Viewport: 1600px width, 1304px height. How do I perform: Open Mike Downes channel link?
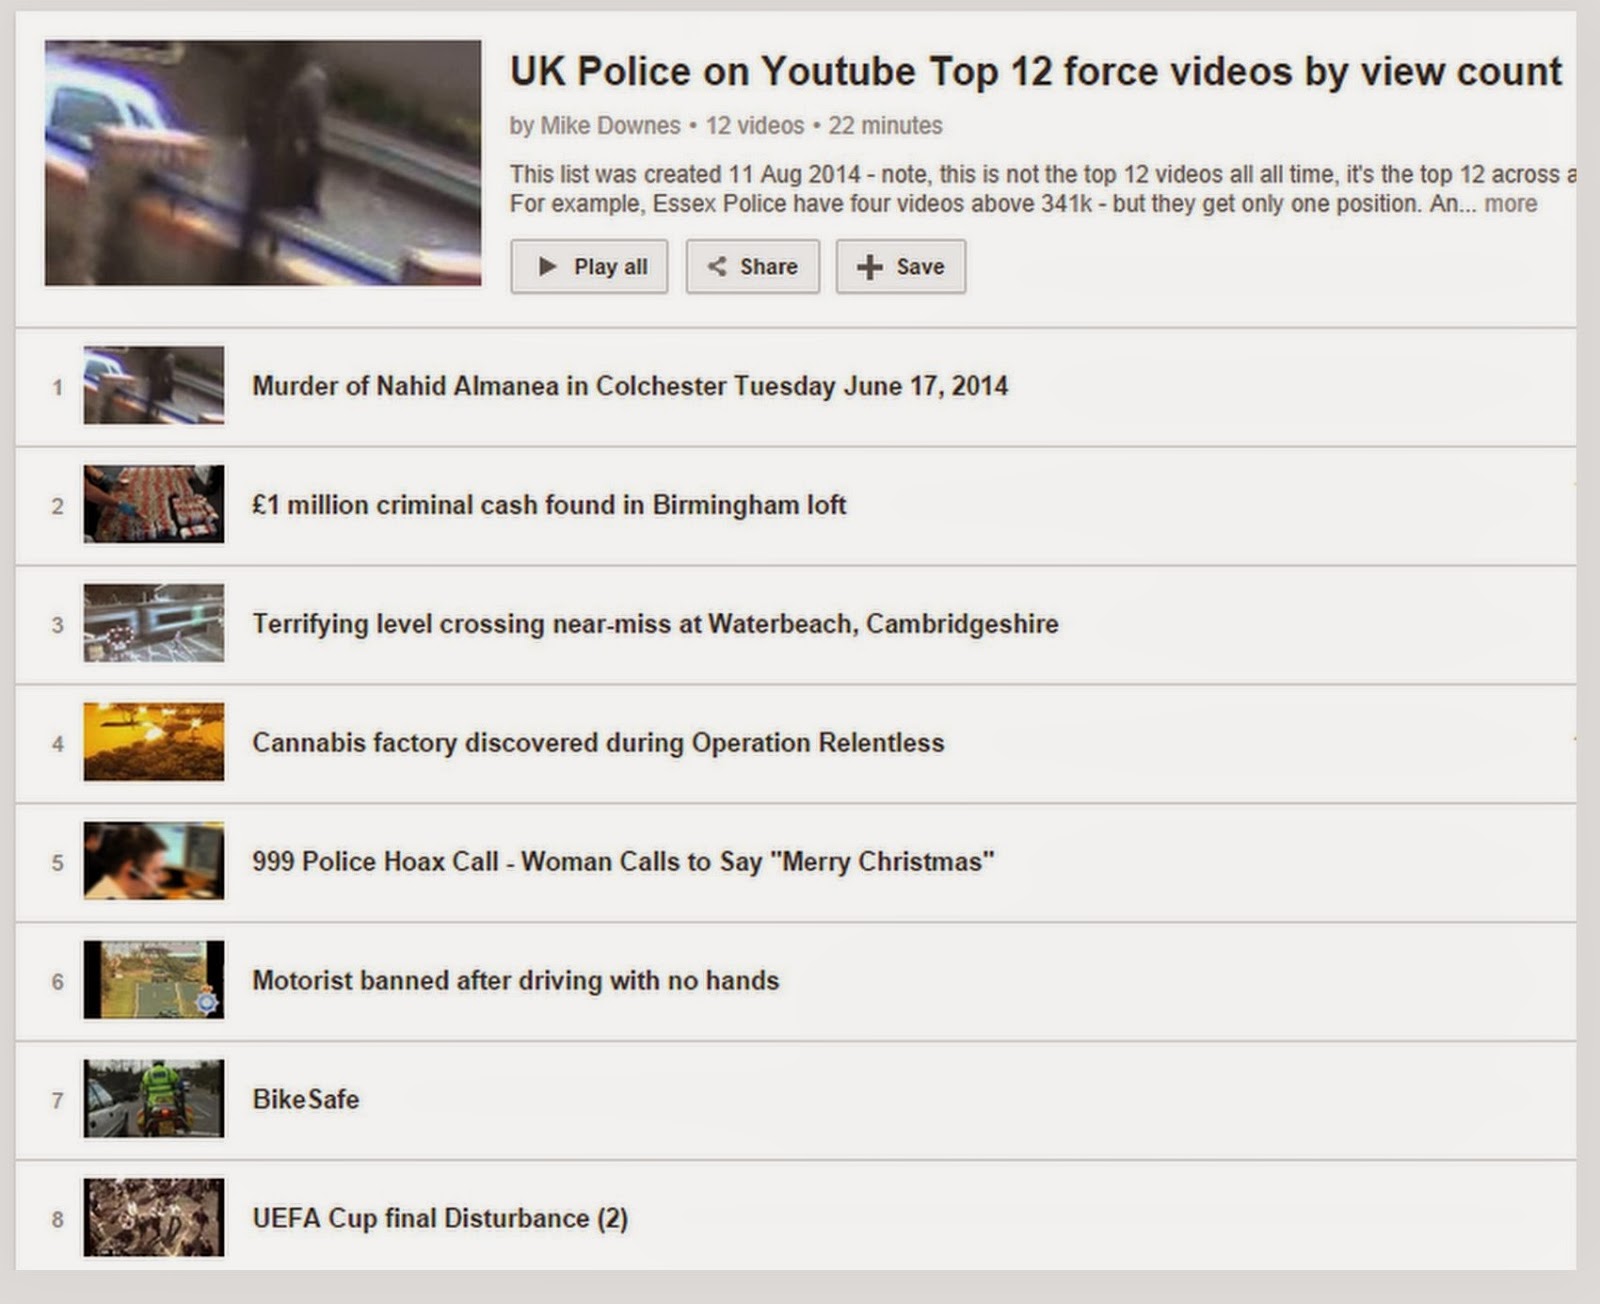(x=610, y=126)
